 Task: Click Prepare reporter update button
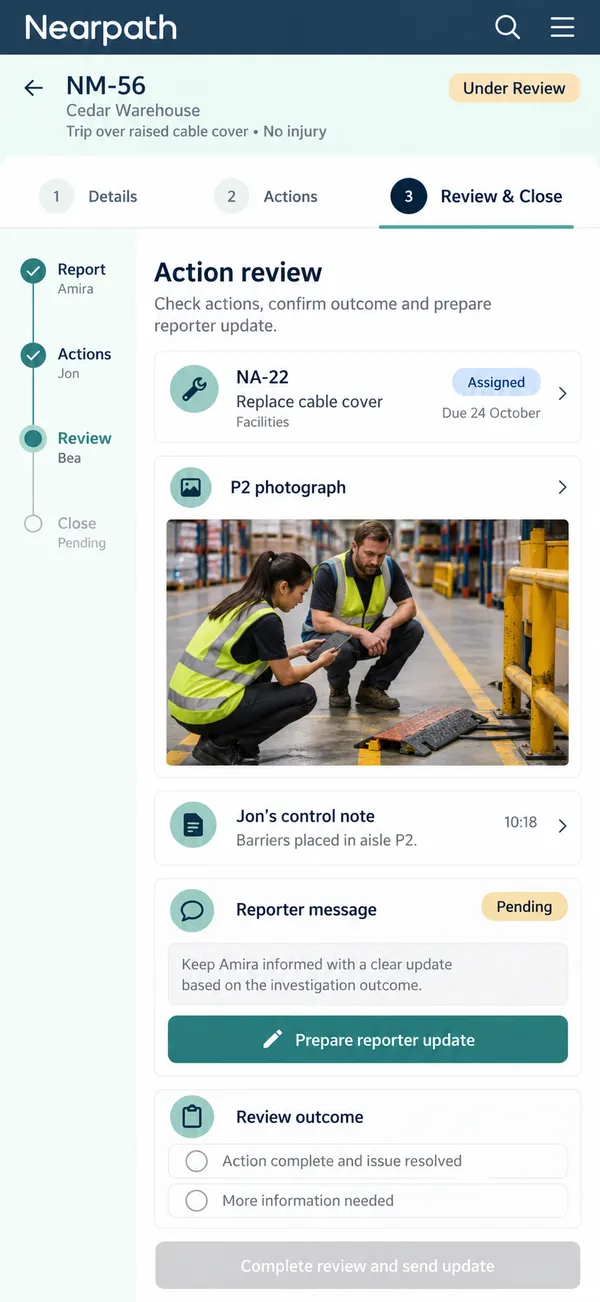368,1040
